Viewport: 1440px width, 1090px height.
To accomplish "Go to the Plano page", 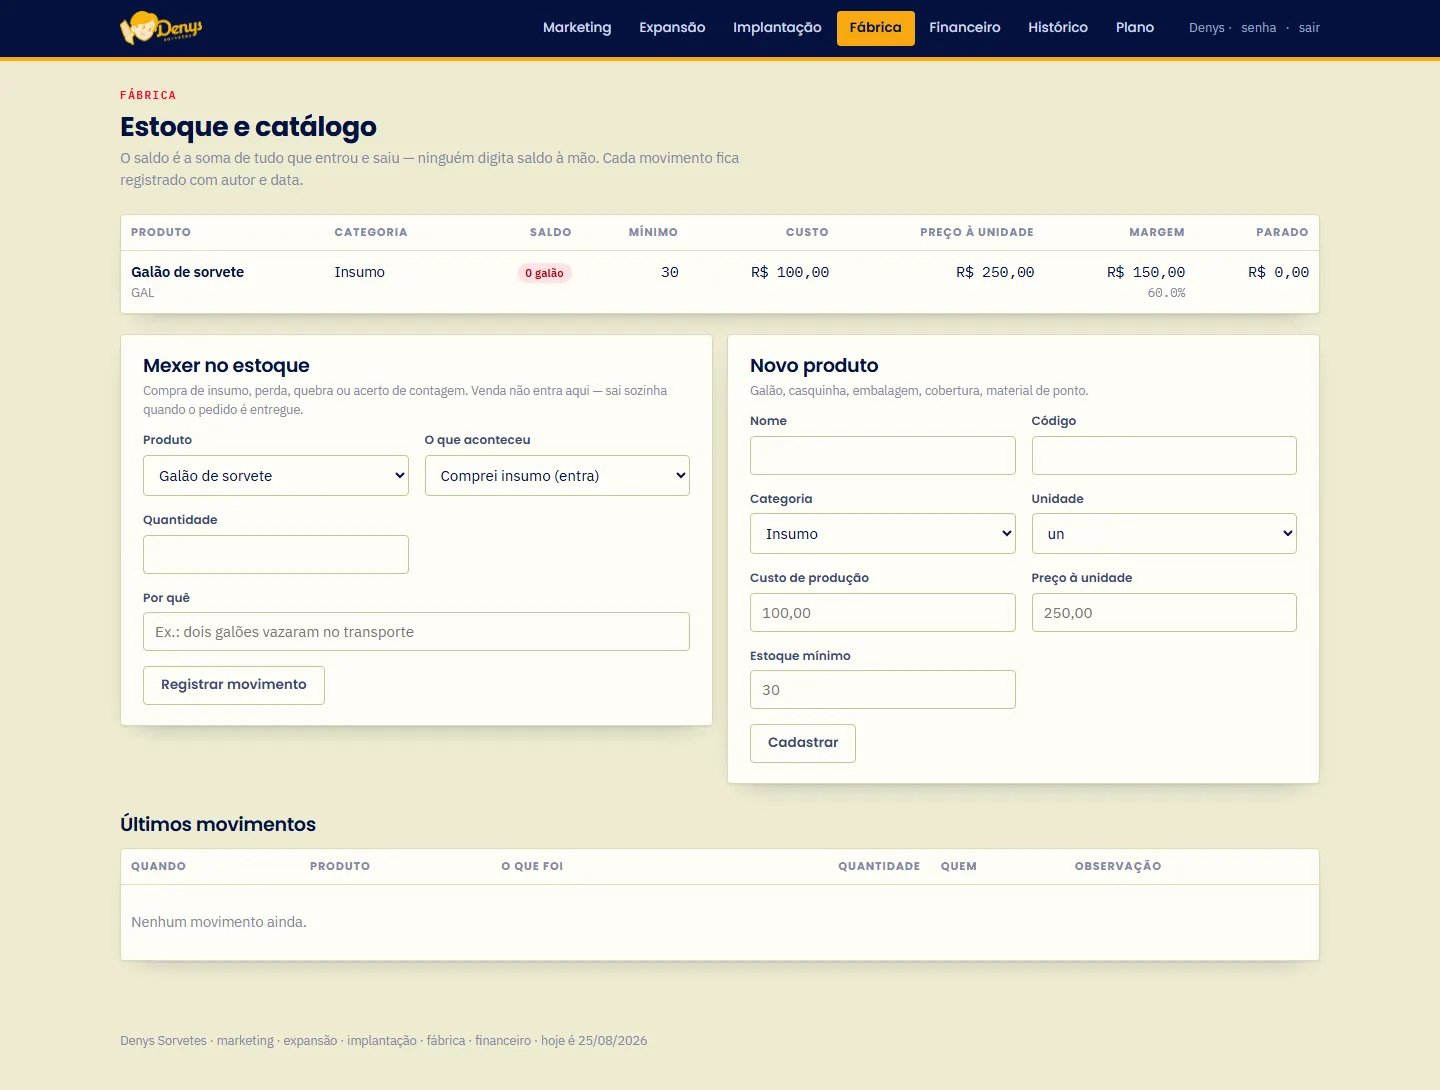I will click(x=1135, y=28).
